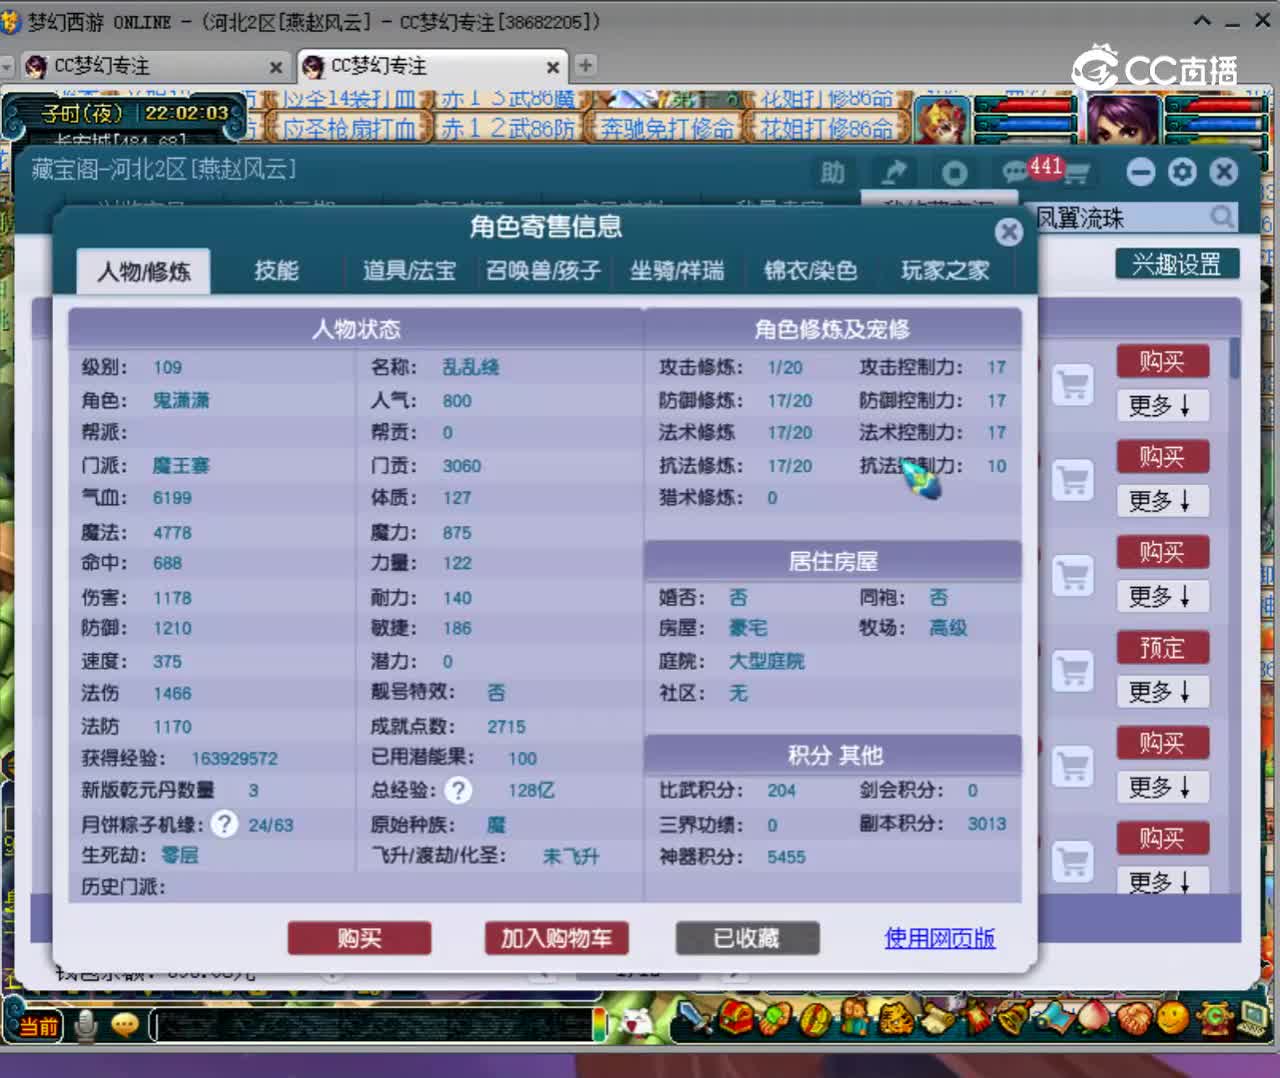This screenshot has height=1078, width=1280.
Task: Click the first listing's 购买 button
Action: coord(1162,362)
